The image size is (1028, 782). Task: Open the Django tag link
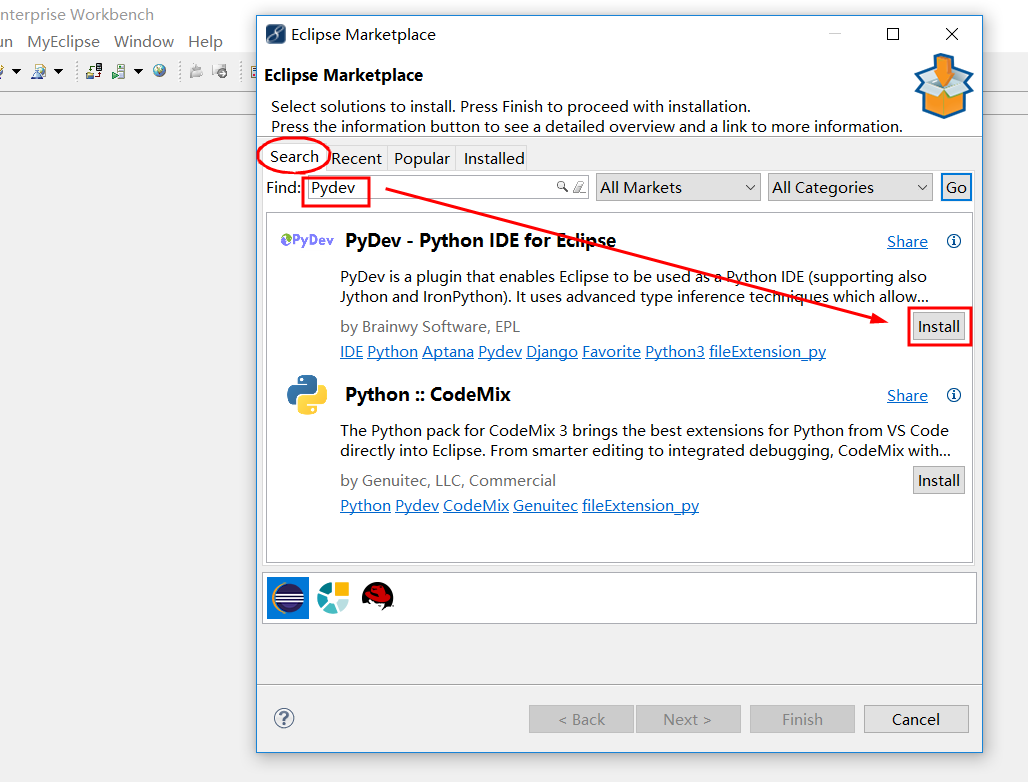(551, 352)
